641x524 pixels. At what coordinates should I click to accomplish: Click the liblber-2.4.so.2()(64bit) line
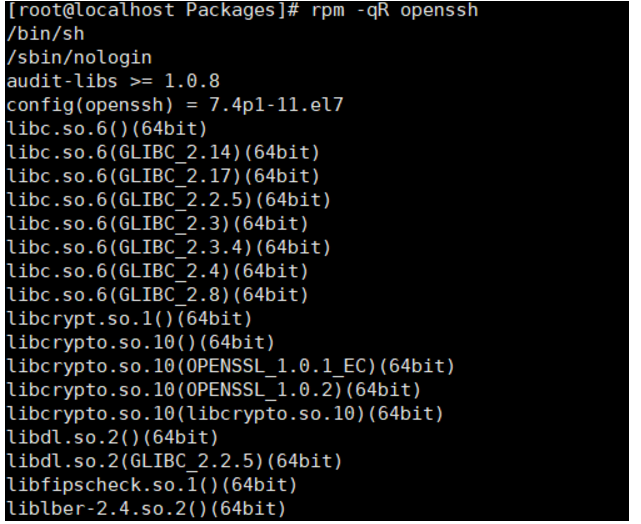(x=146, y=508)
